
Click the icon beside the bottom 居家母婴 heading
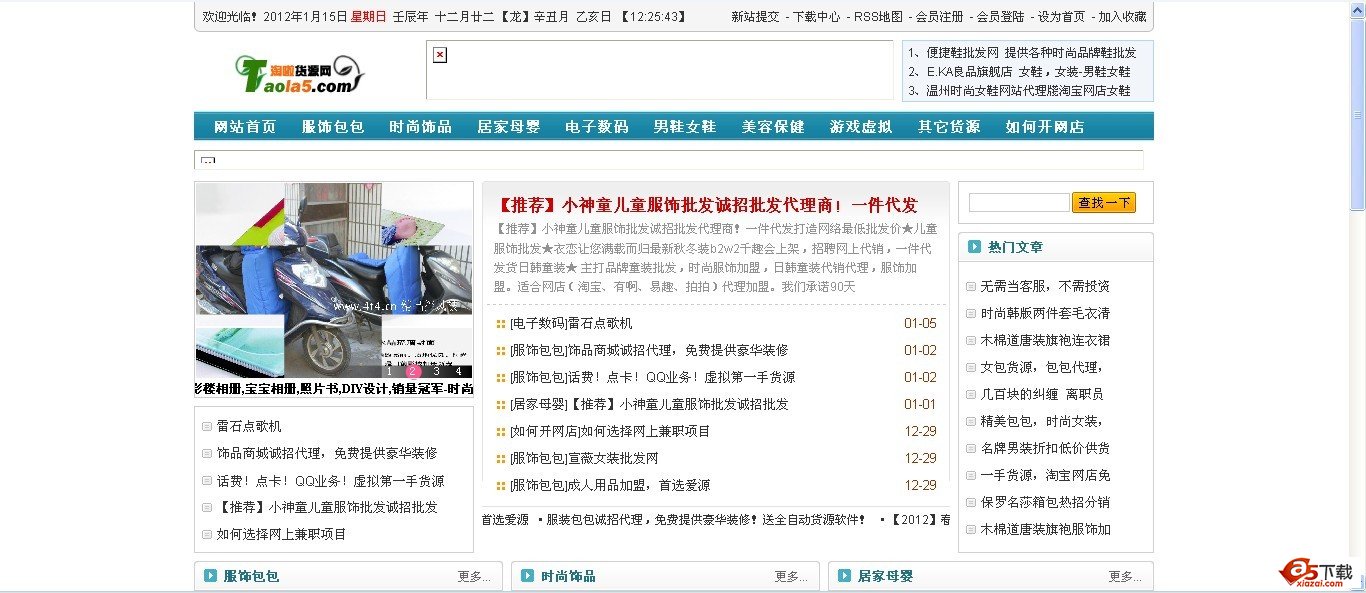[844, 576]
